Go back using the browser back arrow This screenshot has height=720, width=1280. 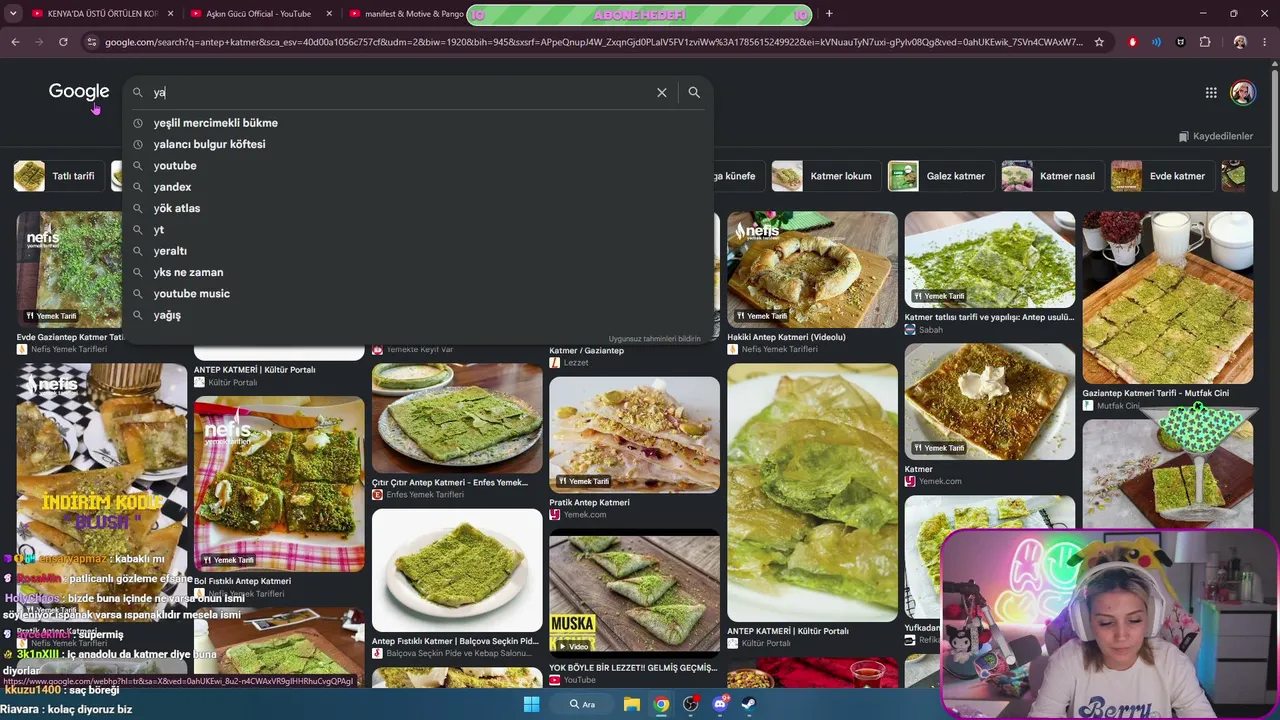15,42
